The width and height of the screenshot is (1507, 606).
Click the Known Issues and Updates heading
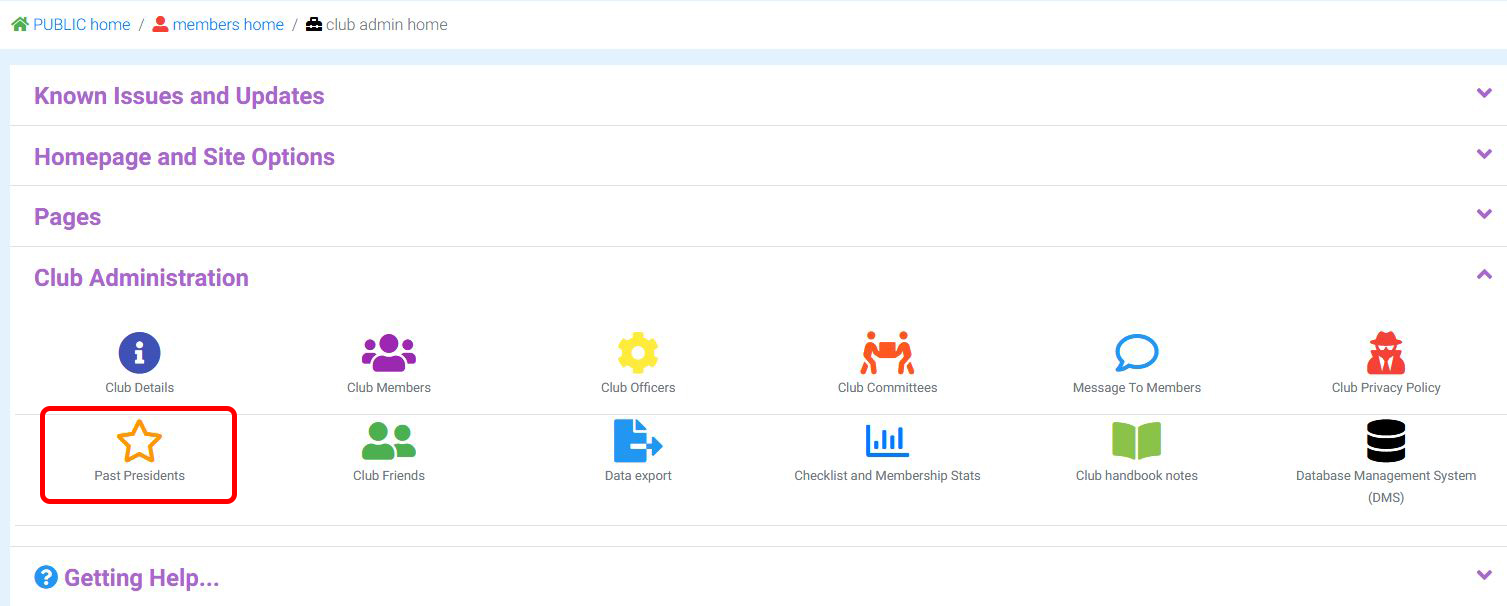(179, 96)
